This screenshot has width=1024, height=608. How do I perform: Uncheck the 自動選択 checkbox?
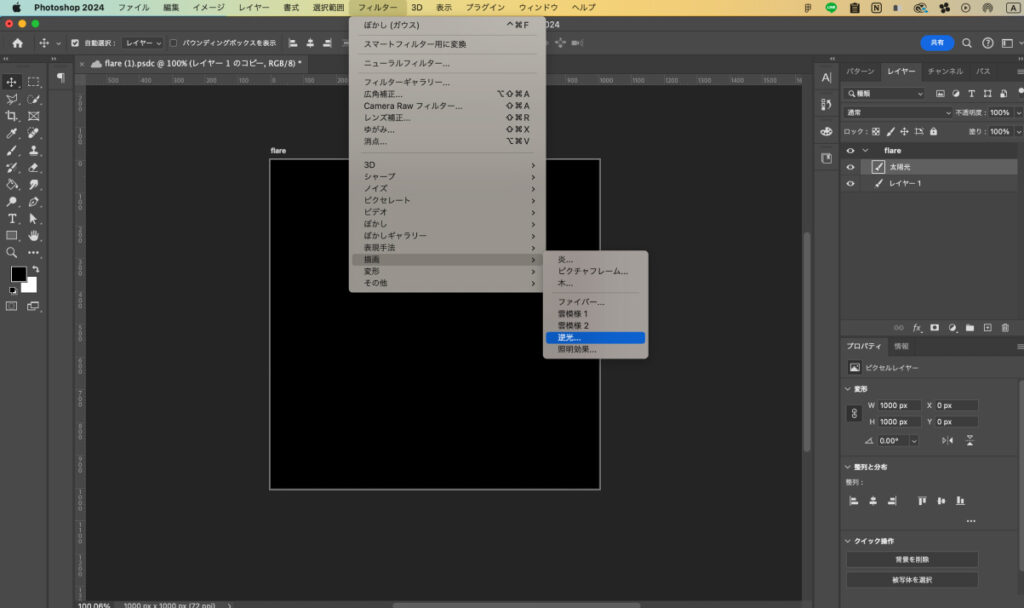tap(76, 43)
